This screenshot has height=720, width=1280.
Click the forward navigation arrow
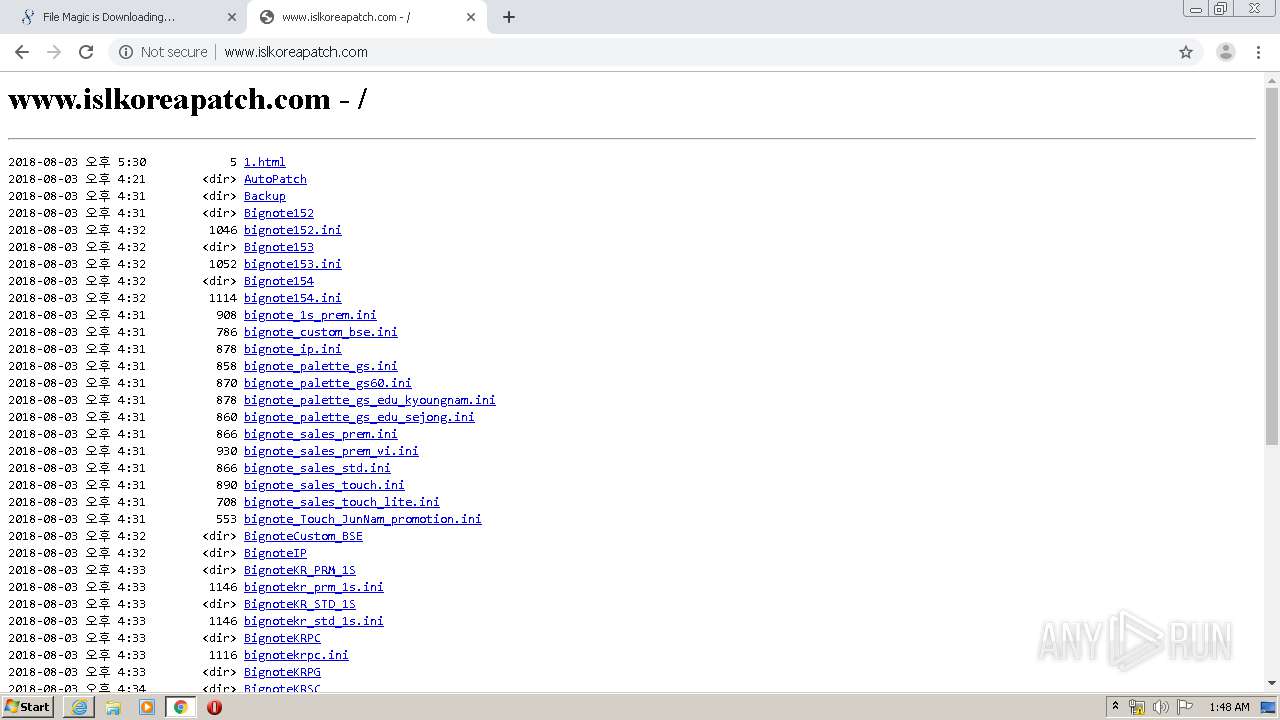point(54,52)
